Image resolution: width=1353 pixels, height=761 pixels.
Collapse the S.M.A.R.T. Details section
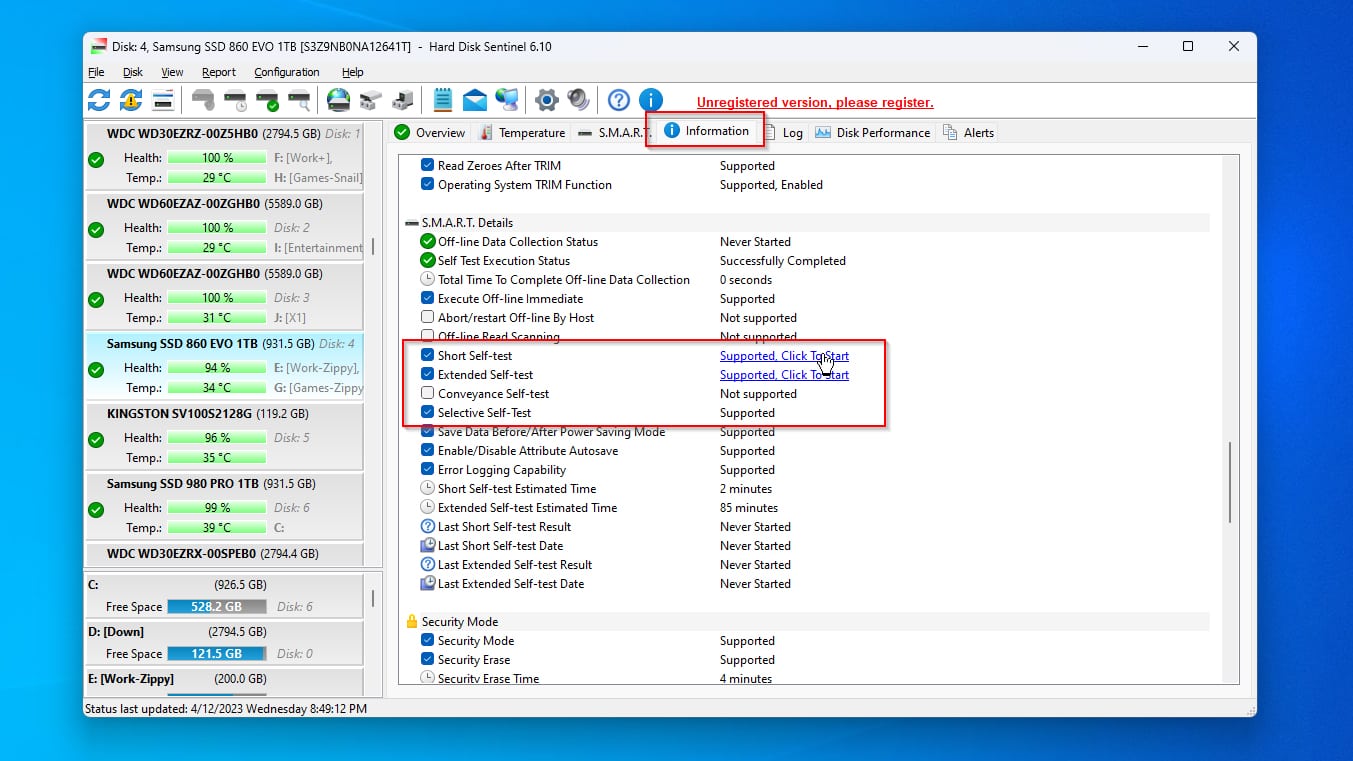click(411, 223)
